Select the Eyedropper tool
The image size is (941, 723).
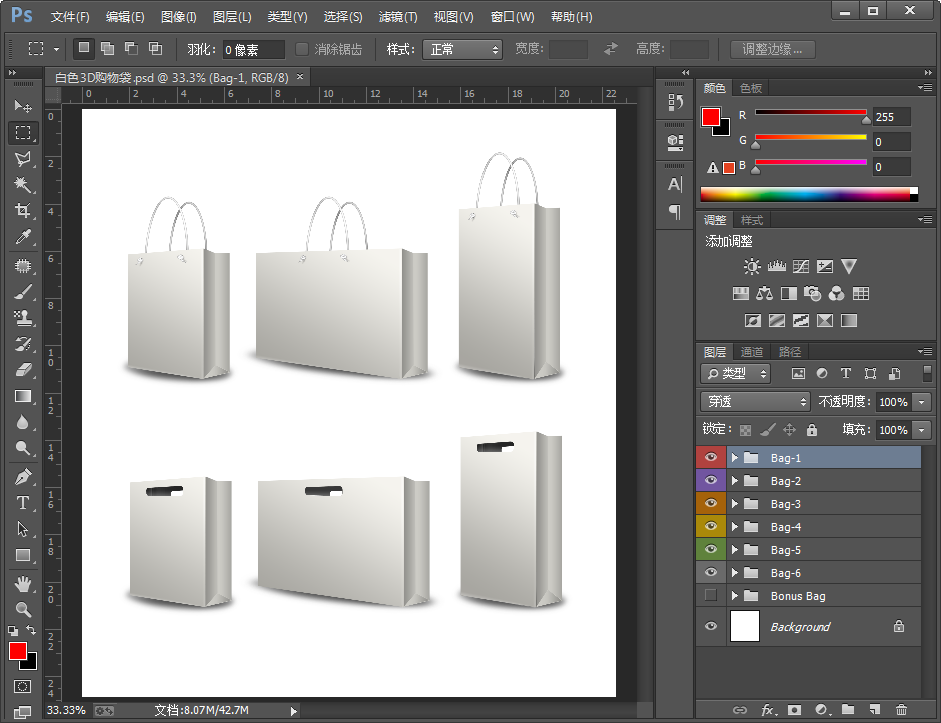23,237
